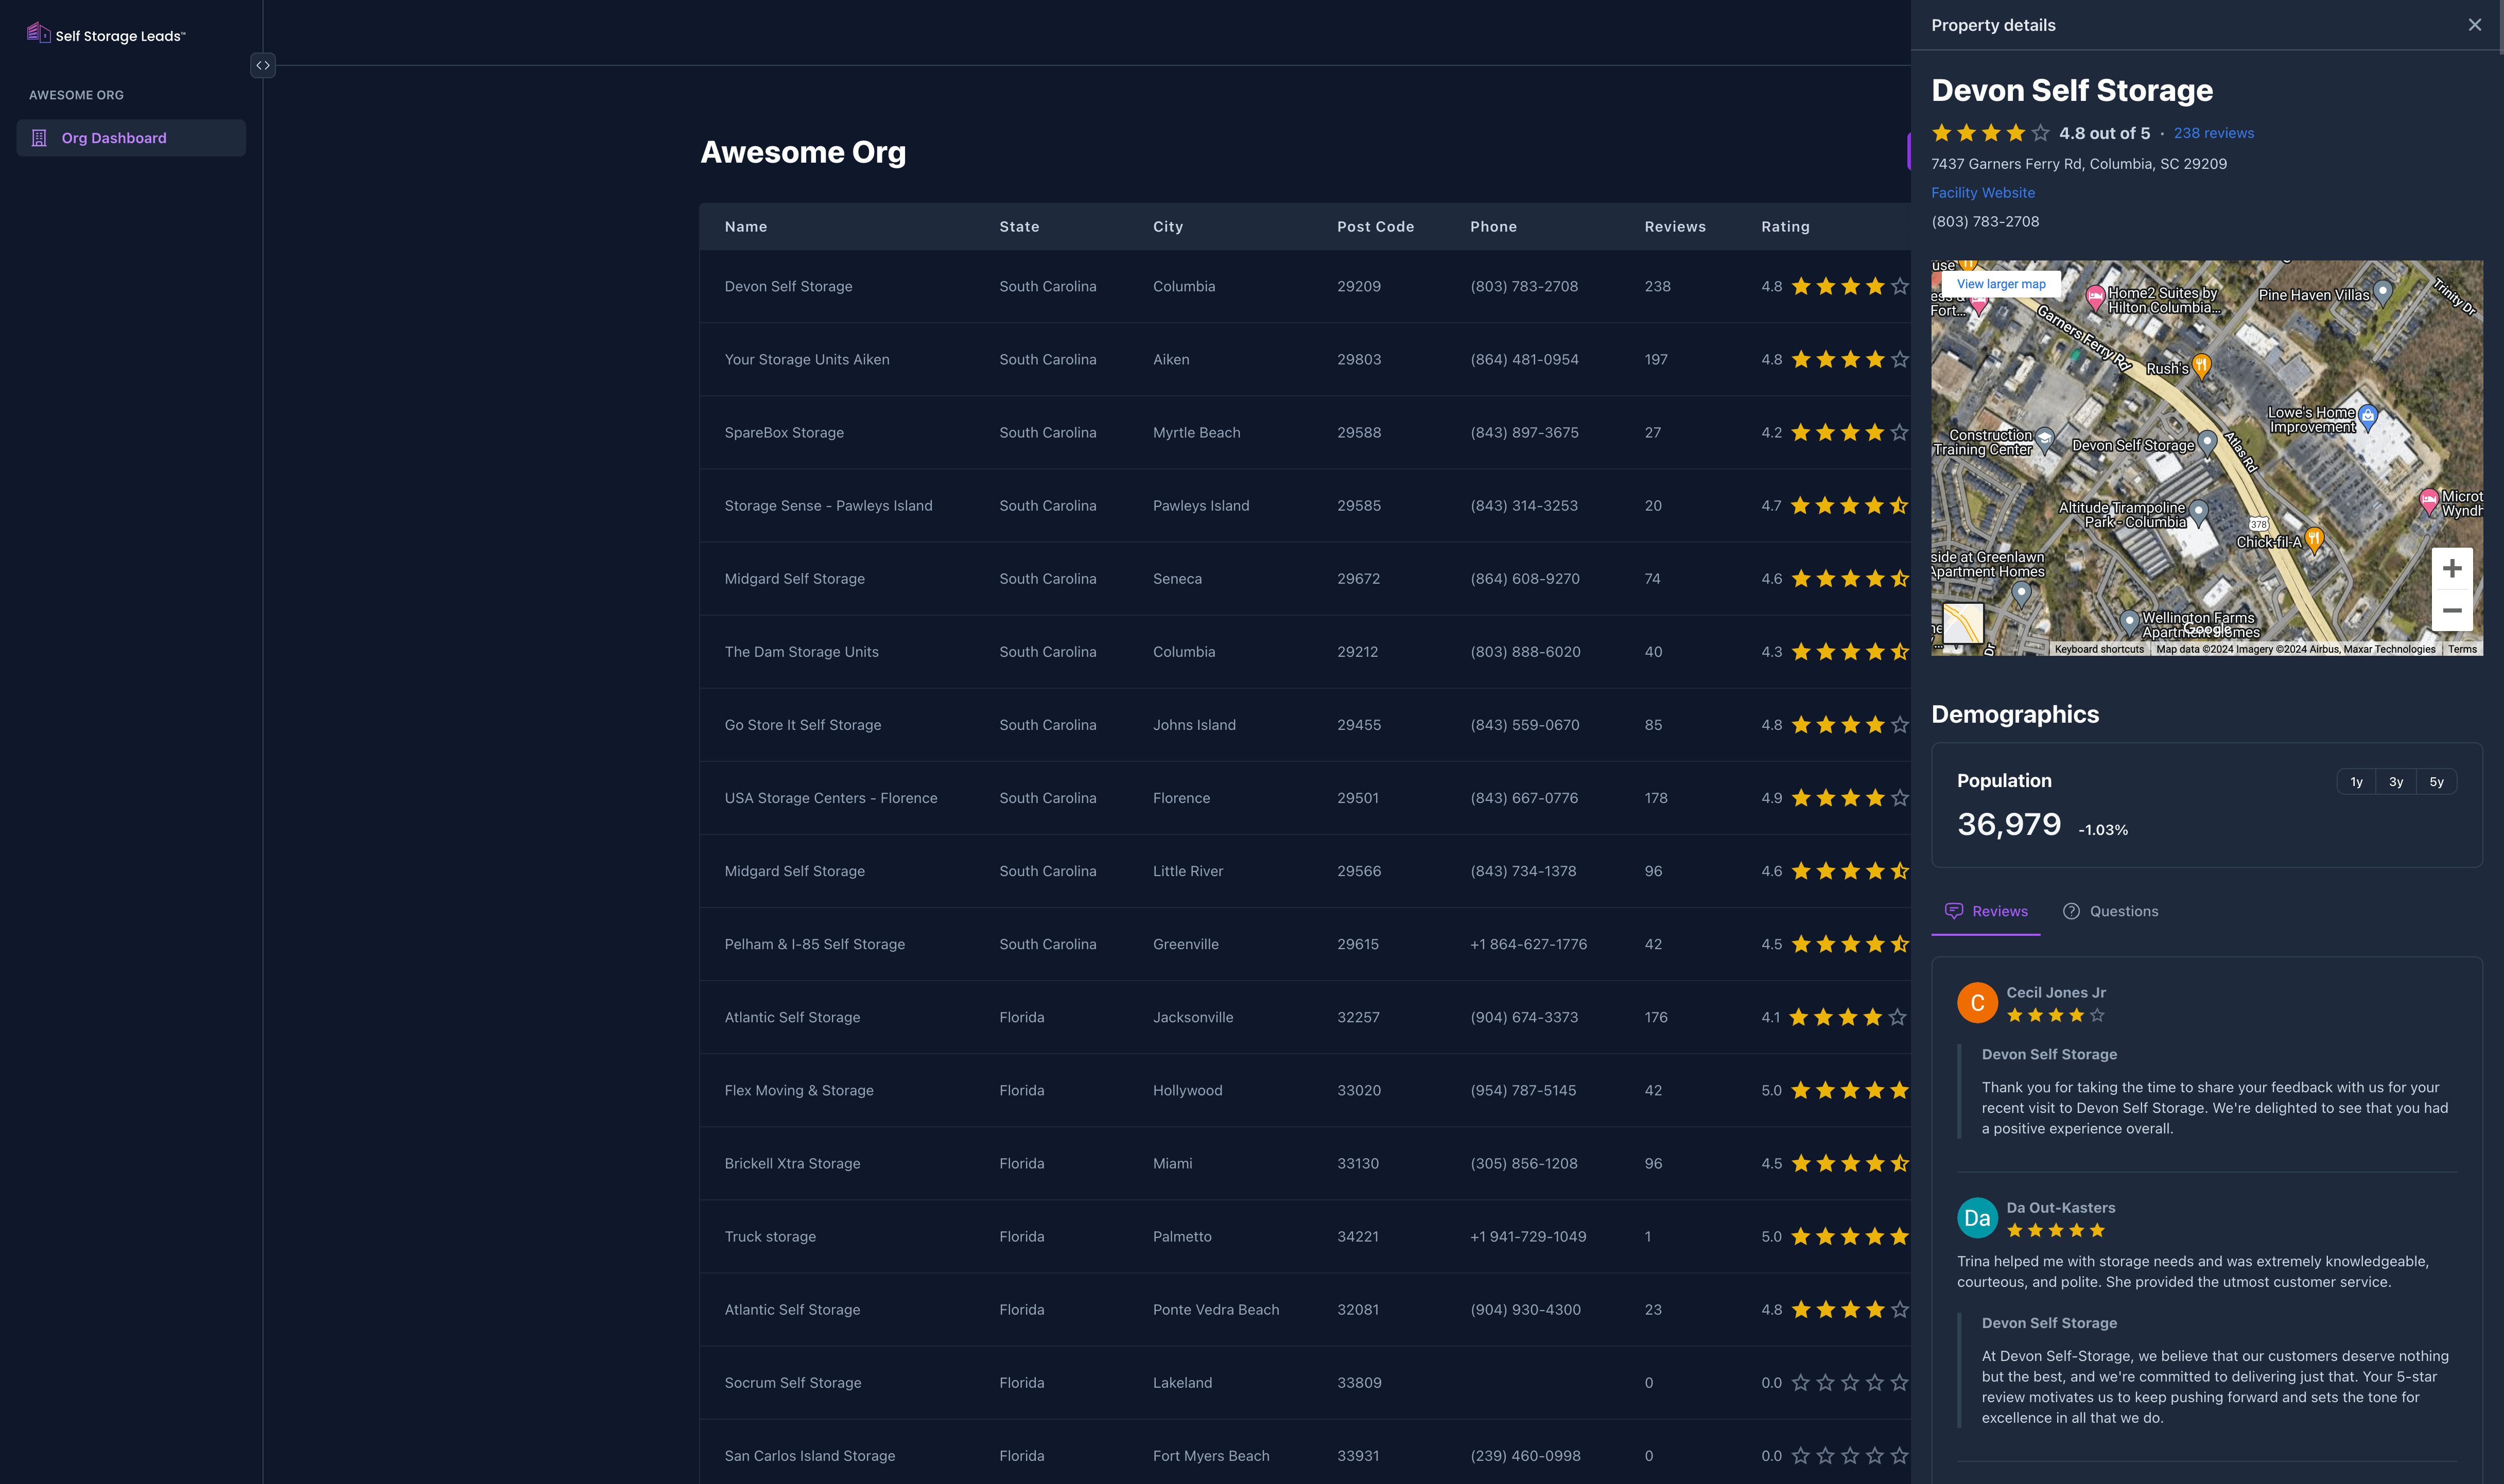Click the Chick-fil-A map marker
Image resolution: width=2504 pixels, height=1484 pixels.
click(x=2313, y=540)
